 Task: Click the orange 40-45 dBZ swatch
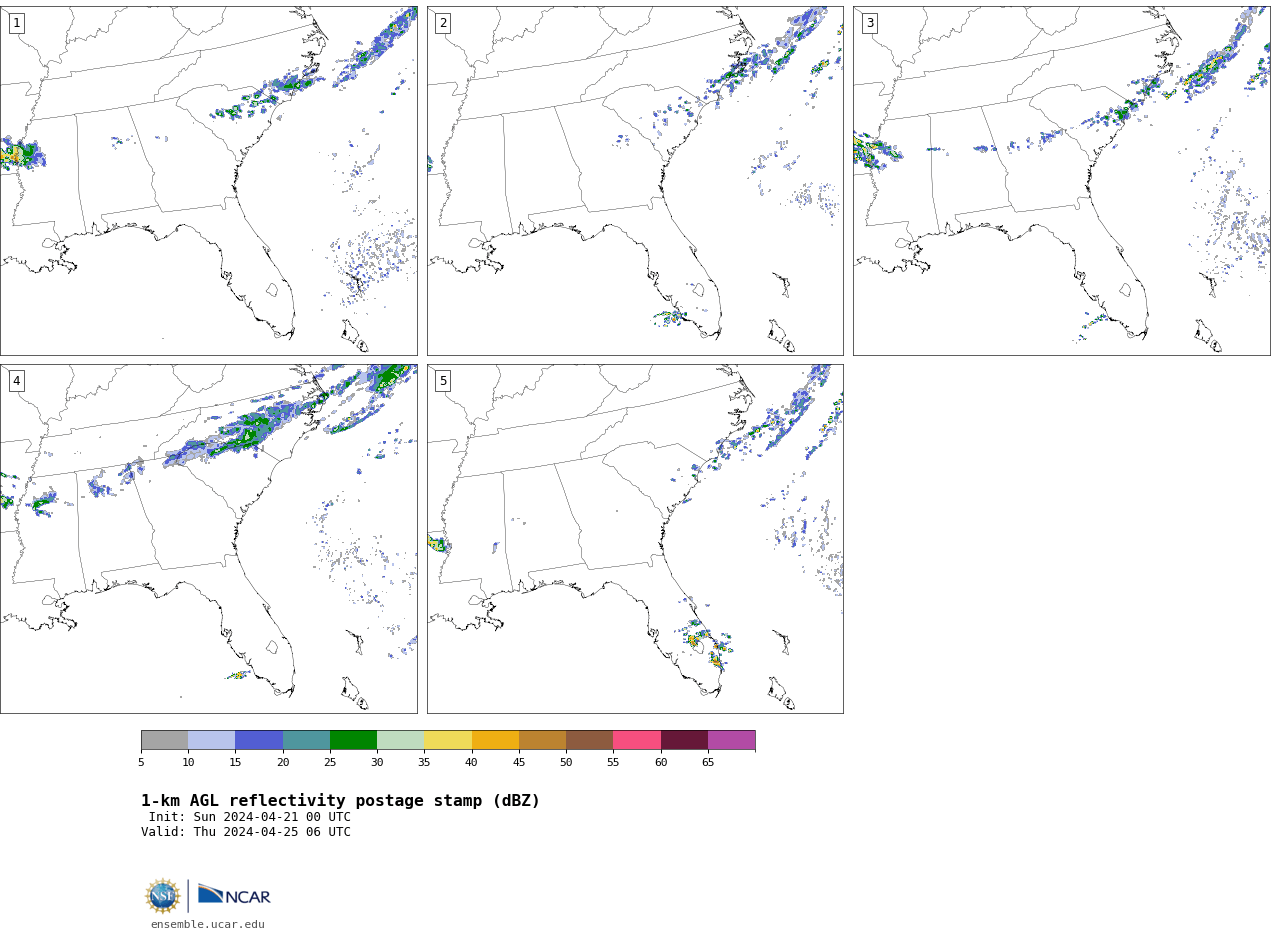point(495,740)
